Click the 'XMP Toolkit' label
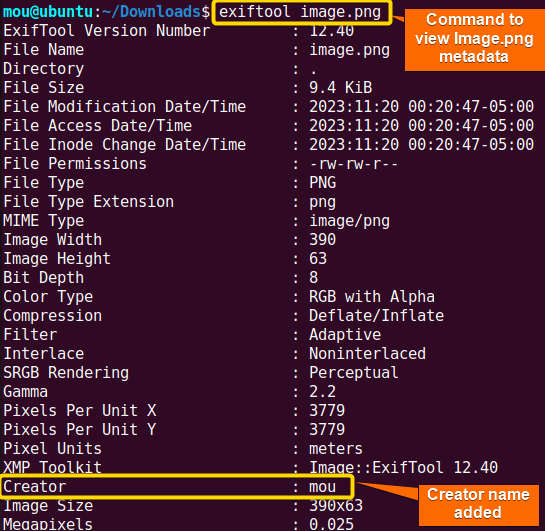This screenshot has height=531, width=545. pos(52,467)
